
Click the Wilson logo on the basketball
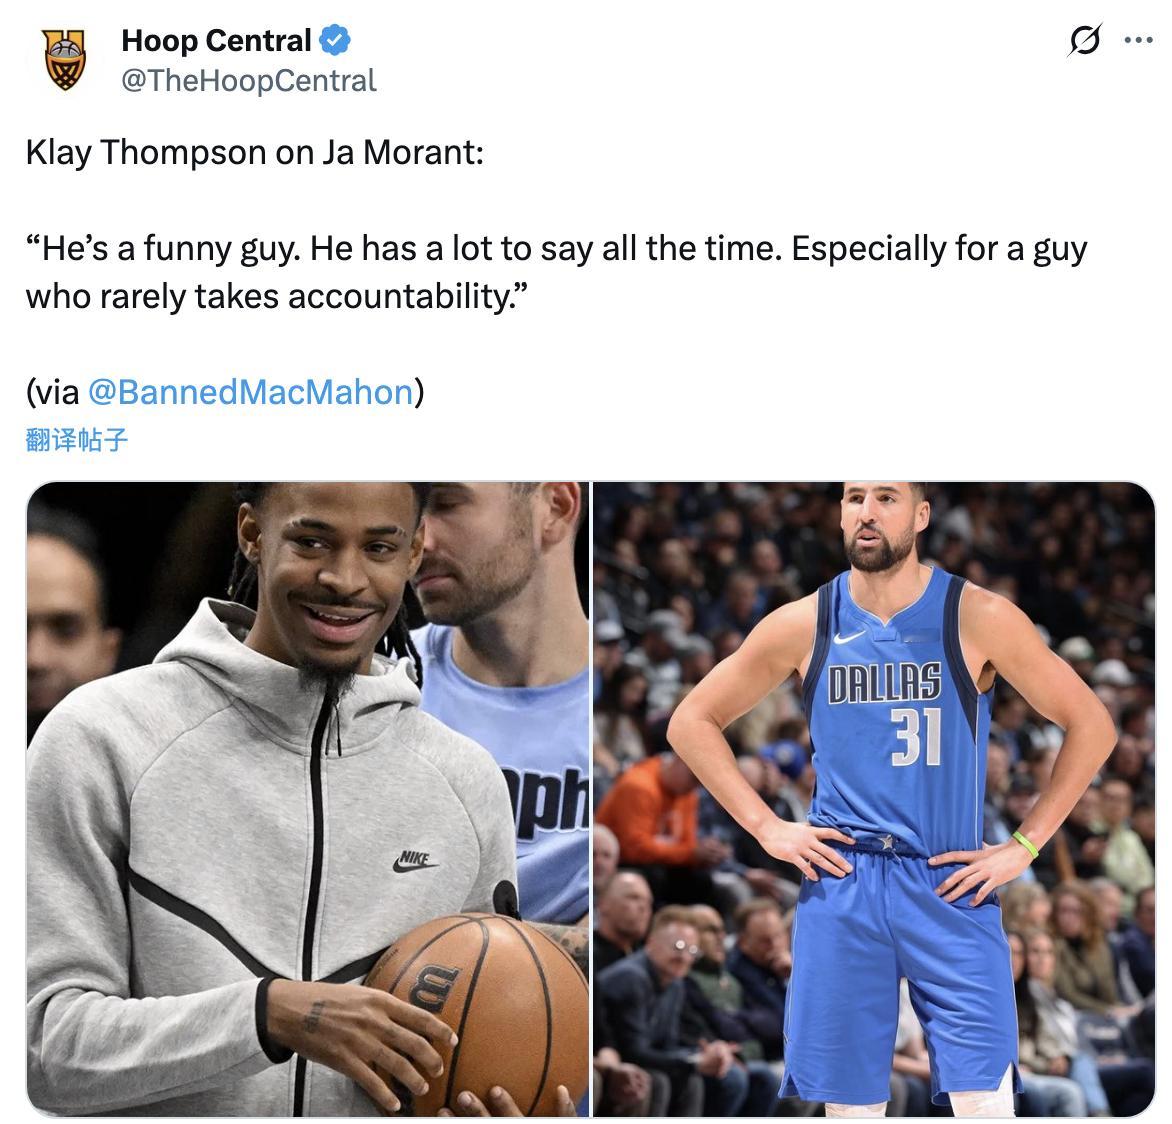434,987
